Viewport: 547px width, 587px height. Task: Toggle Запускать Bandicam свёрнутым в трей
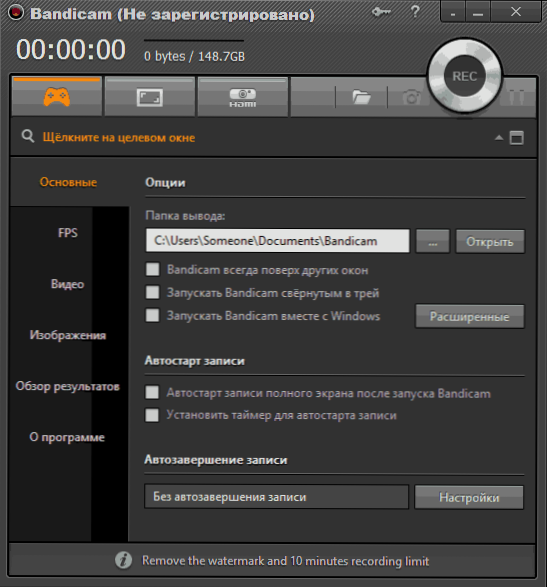coord(152,292)
